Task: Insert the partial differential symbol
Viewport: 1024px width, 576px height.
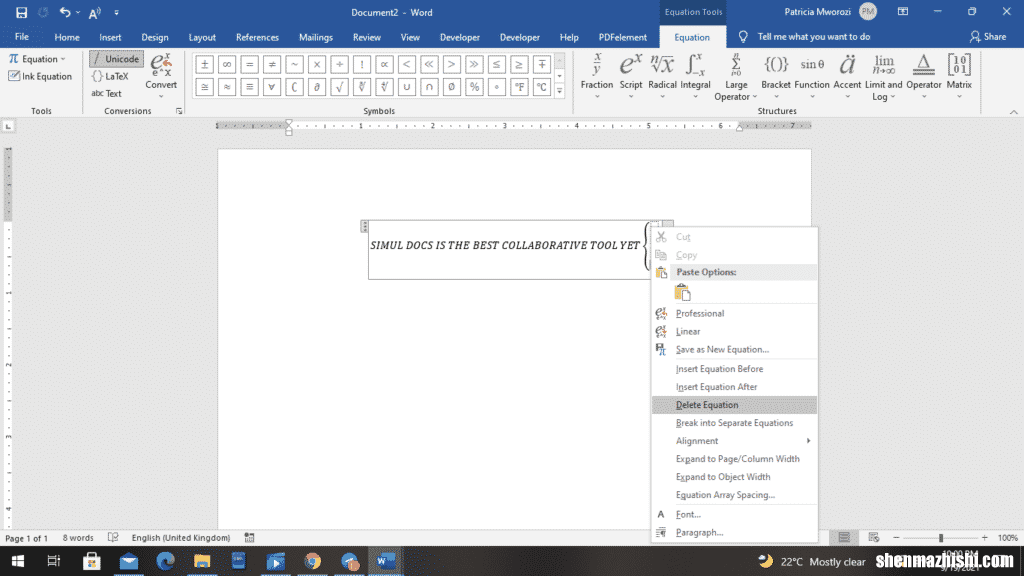Action: click(317, 86)
